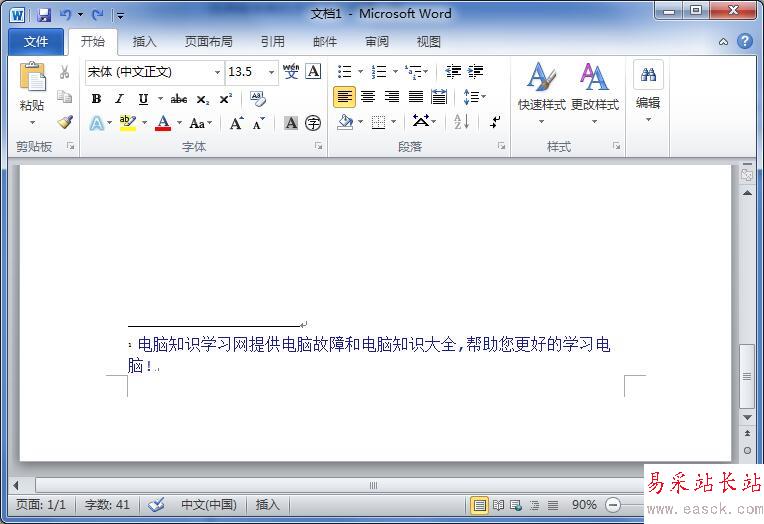Click 中文(中国) language indicator

coord(209,505)
